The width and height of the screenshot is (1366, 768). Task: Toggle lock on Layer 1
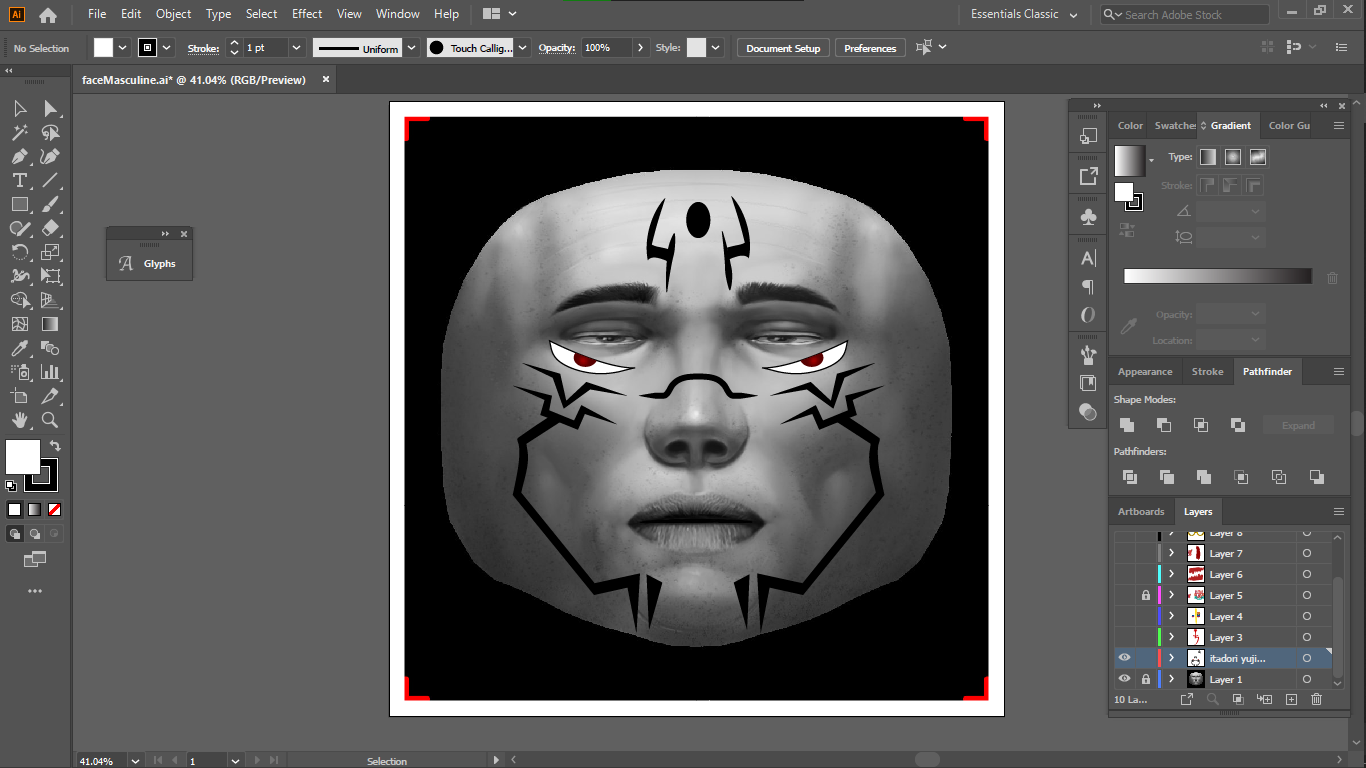[x=1146, y=679]
